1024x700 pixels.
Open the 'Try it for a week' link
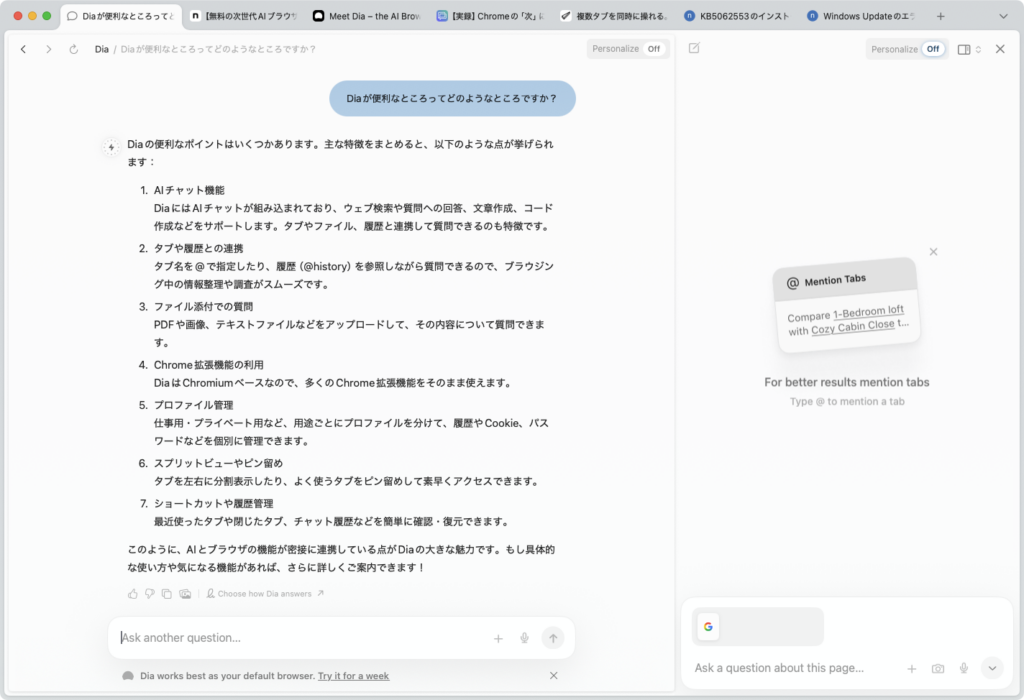[x=353, y=676]
